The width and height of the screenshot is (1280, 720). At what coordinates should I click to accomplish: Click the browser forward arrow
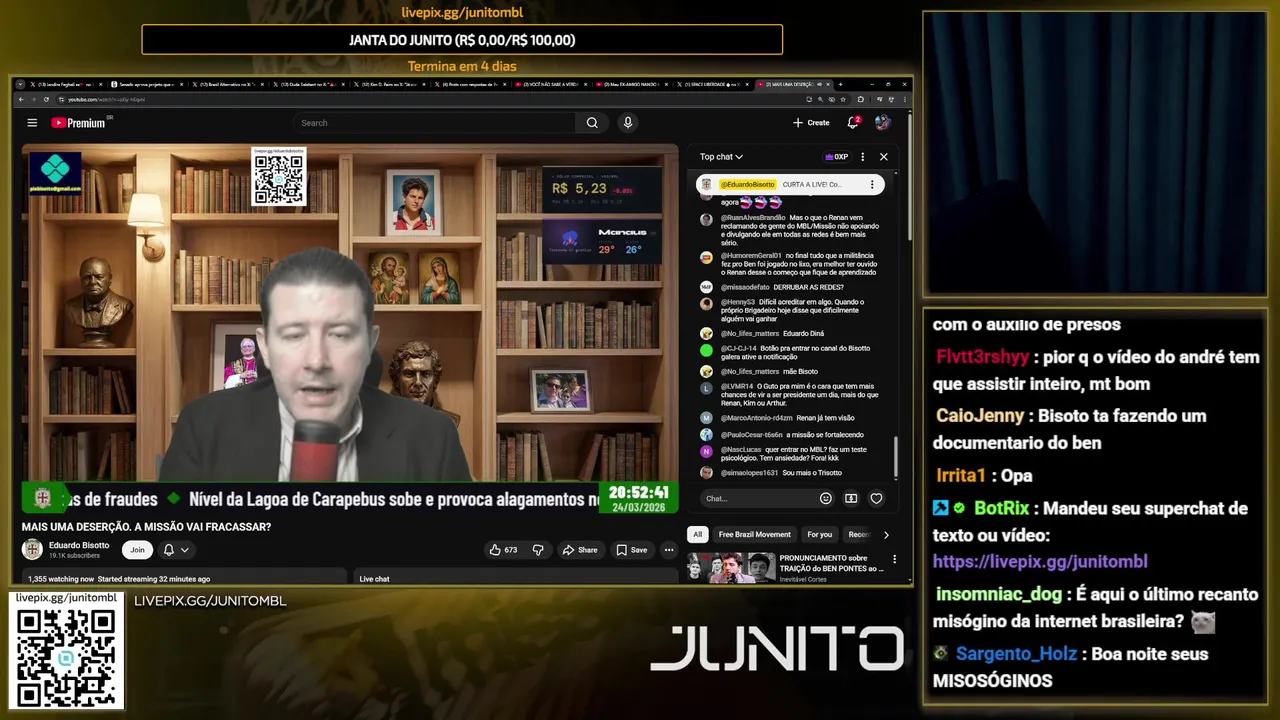click(34, 99)
